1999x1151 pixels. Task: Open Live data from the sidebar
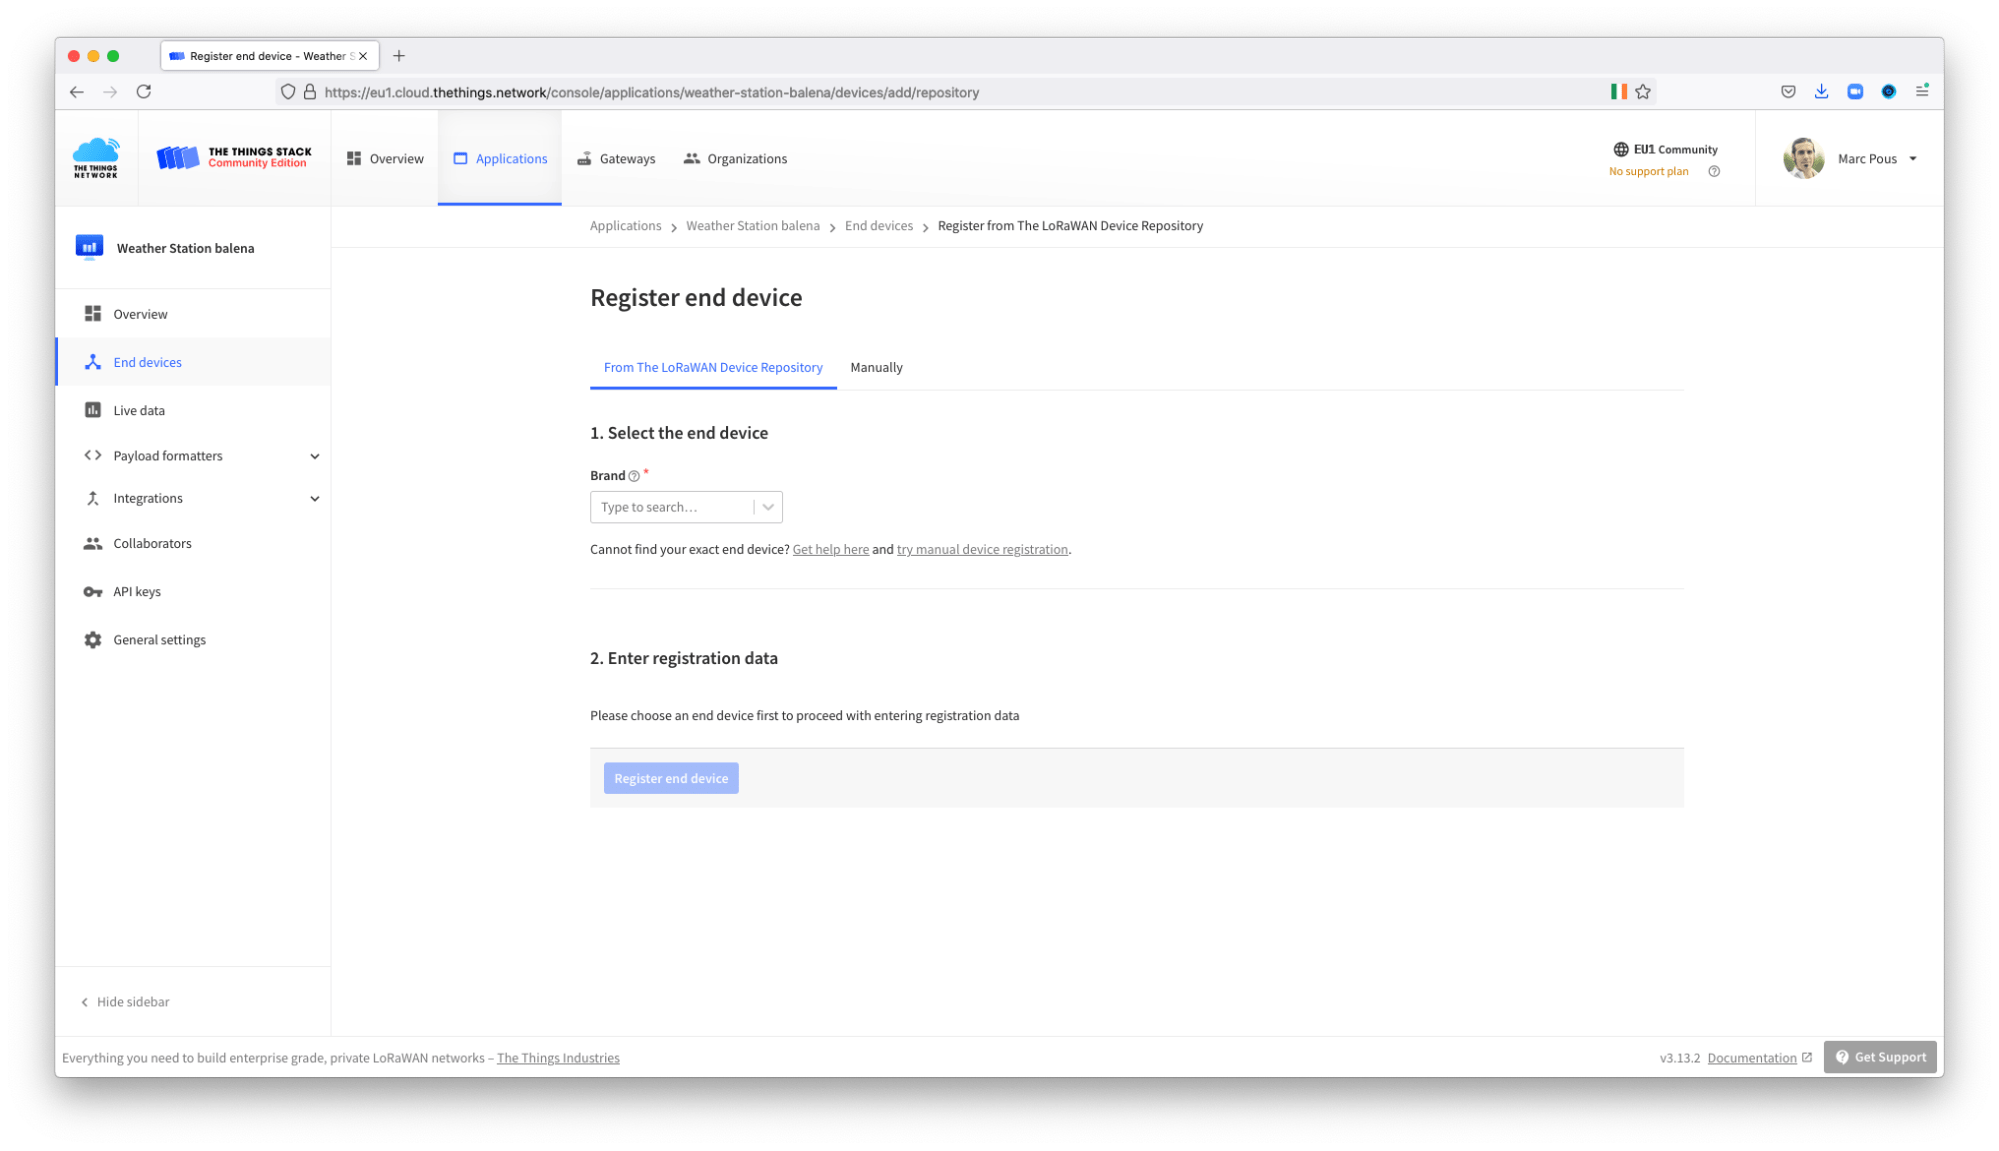coord(139,409)
